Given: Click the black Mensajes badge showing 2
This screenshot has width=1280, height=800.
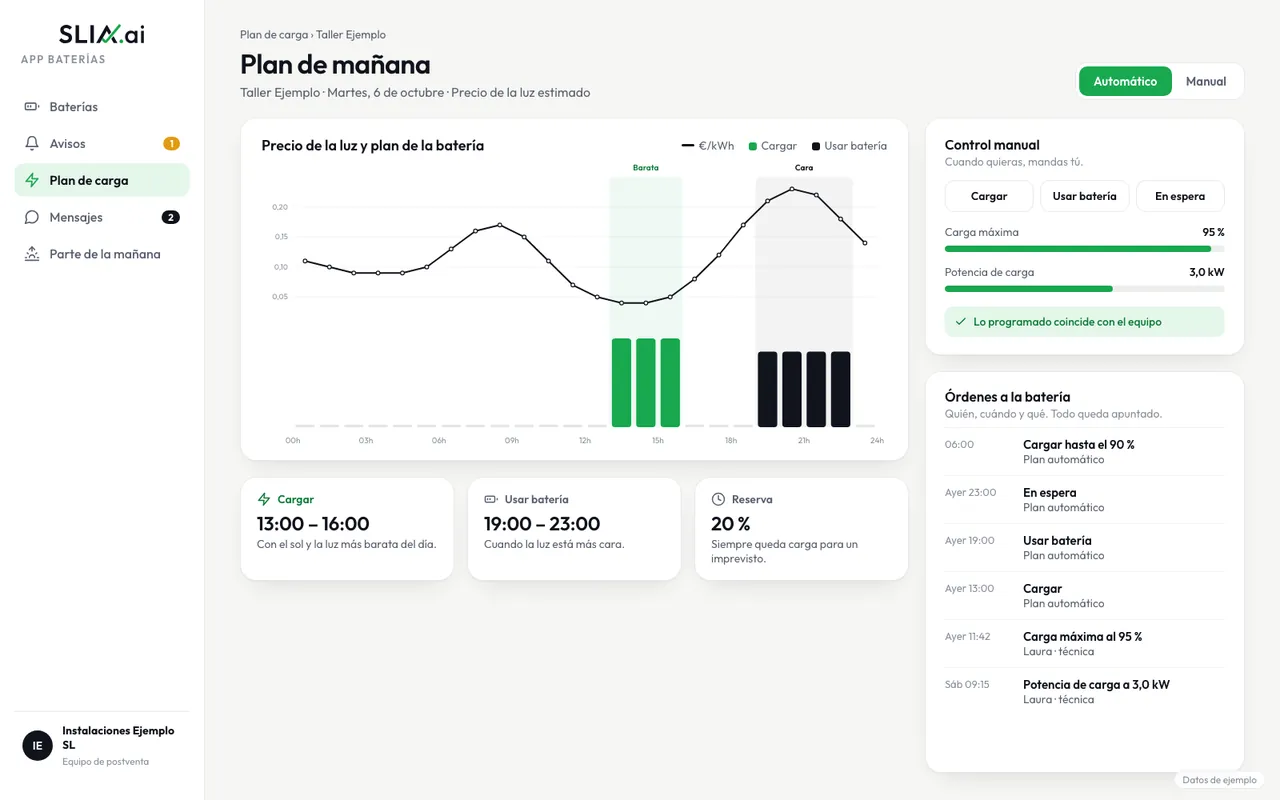Looking at the screenshot, I should point(171,217).
